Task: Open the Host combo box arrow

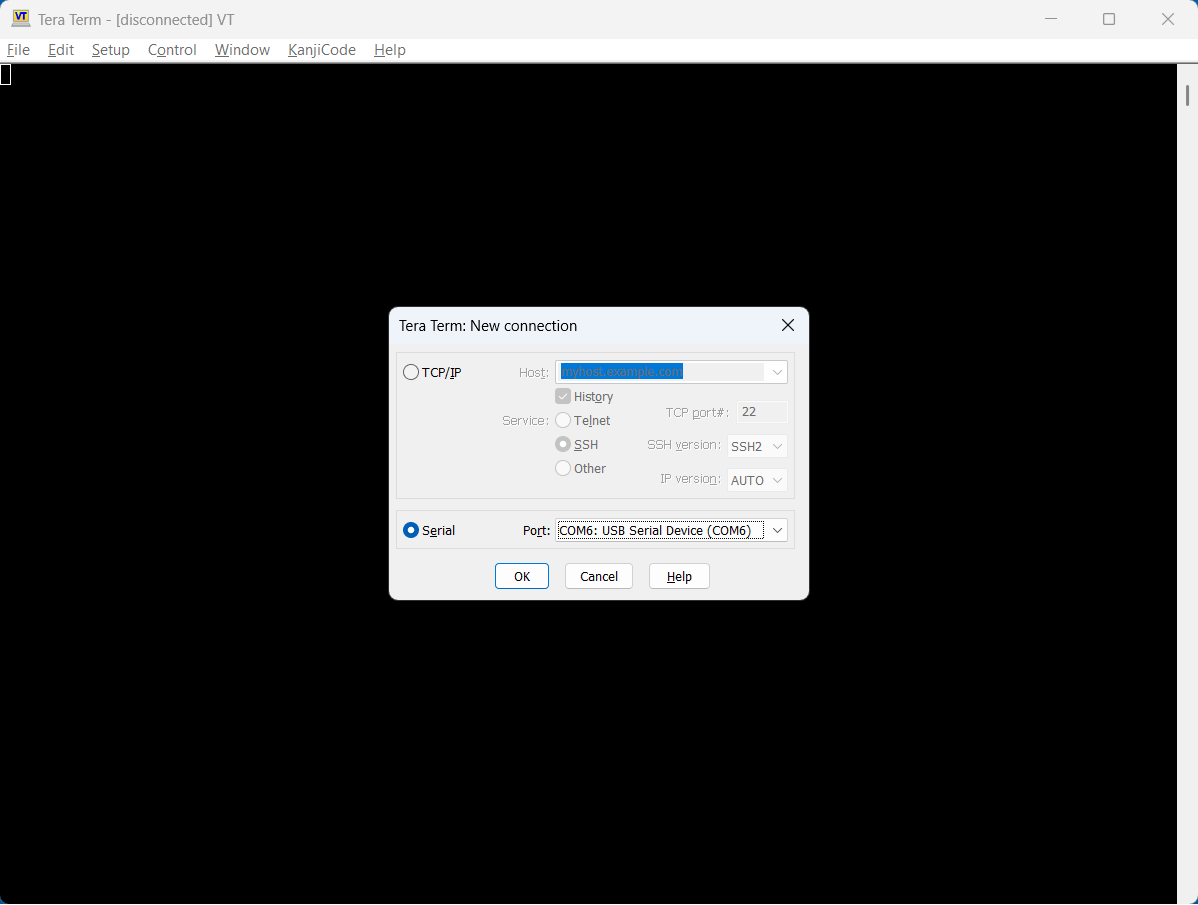Action: [x=777, y=372]
